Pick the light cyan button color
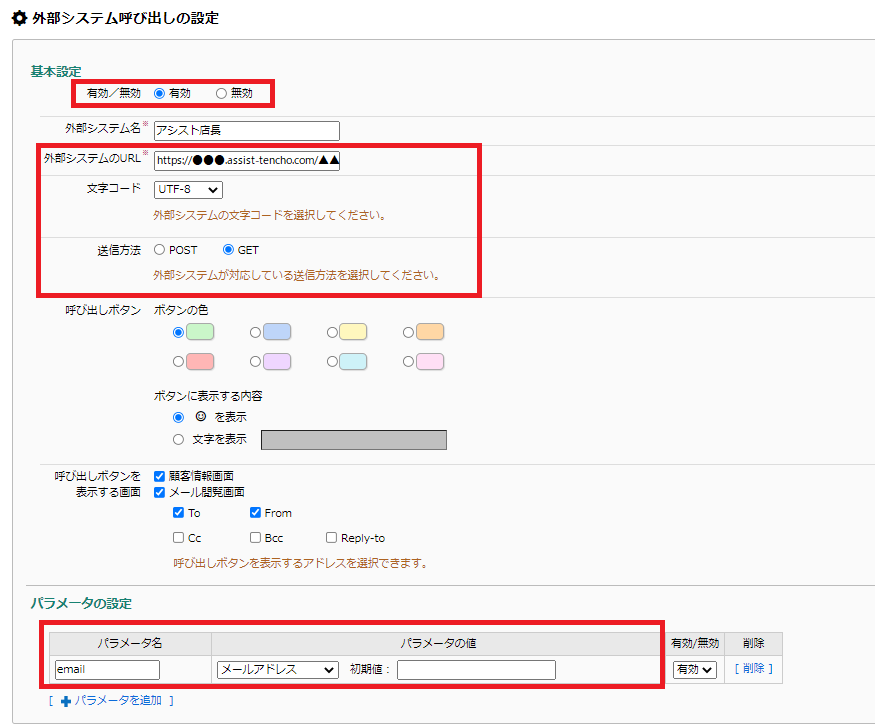Image resolution: width=875 pixels, height=728 pixels. [353, 361]
